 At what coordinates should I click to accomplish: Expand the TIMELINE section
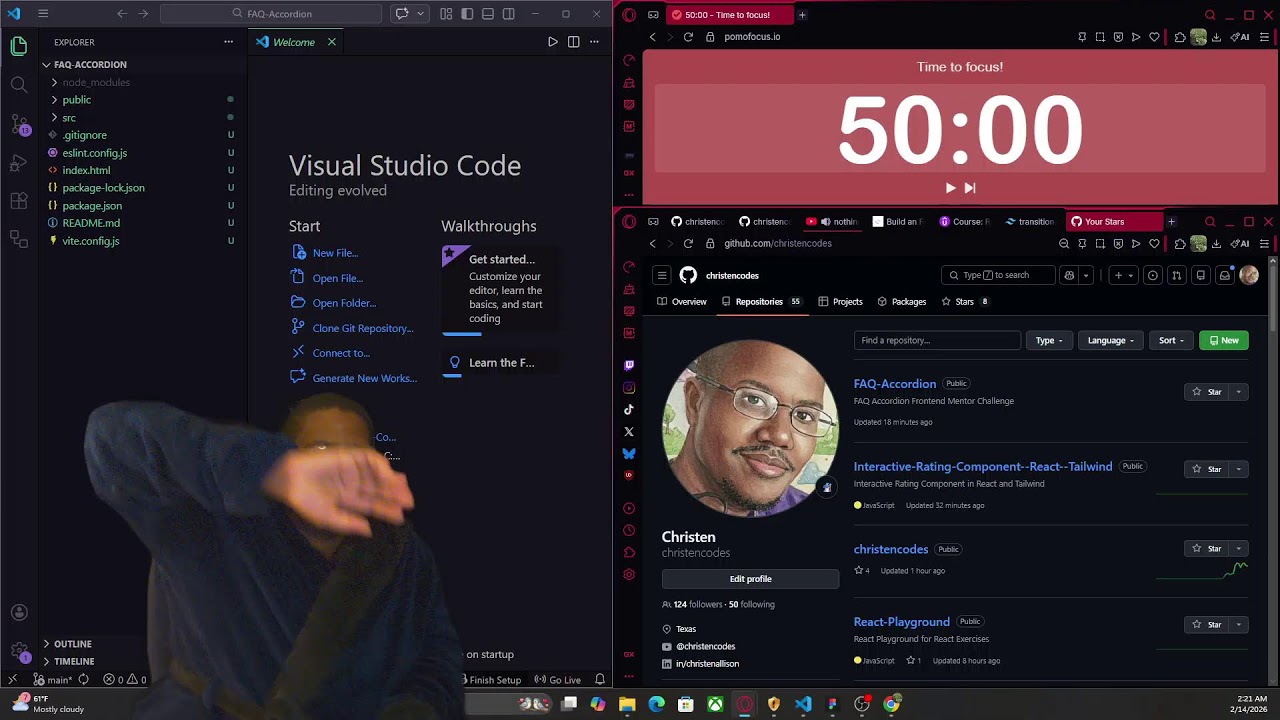pos(74,662)
